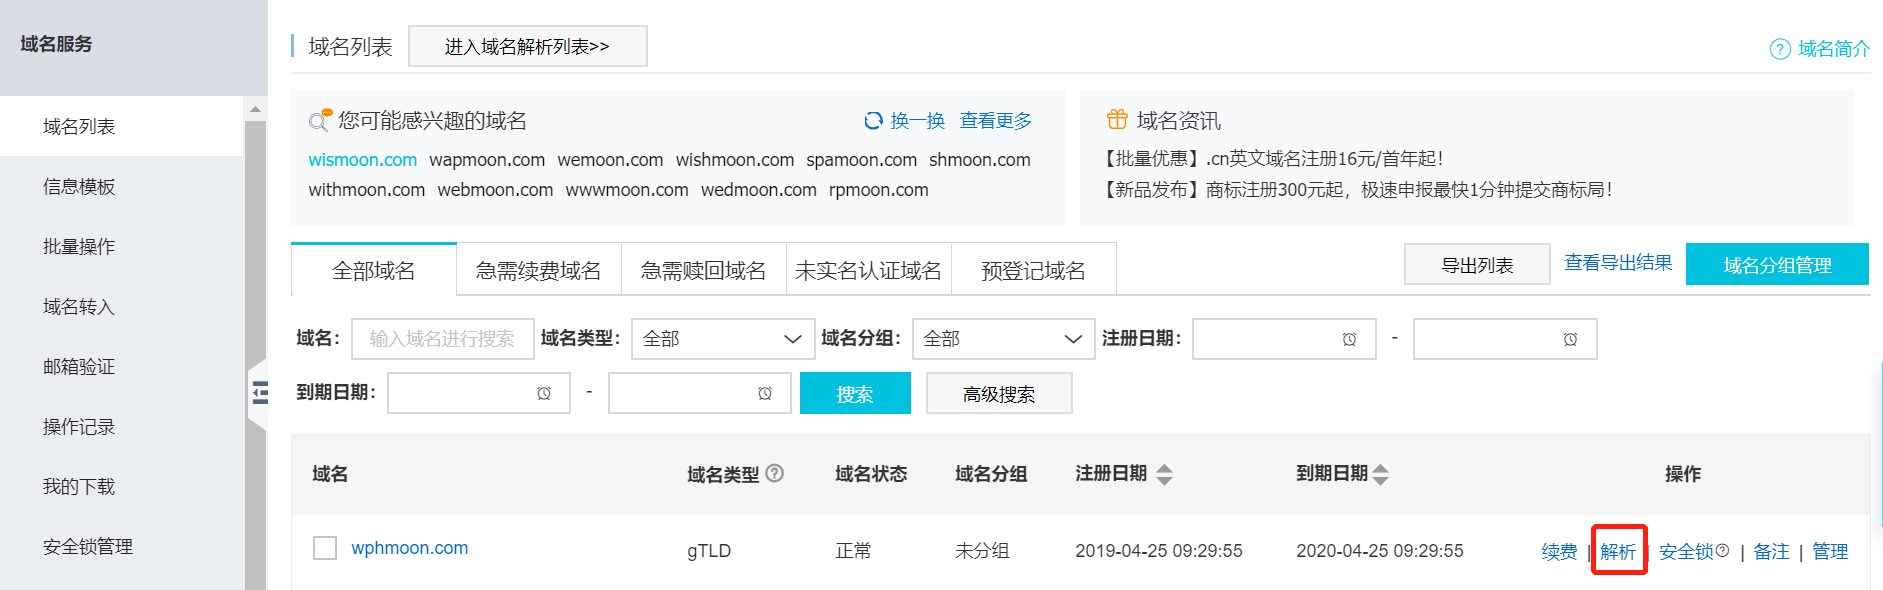Viewport: 1883px width, 590px height.
Task: Switch to the 预登记域名 tab
Action: 1034,270
